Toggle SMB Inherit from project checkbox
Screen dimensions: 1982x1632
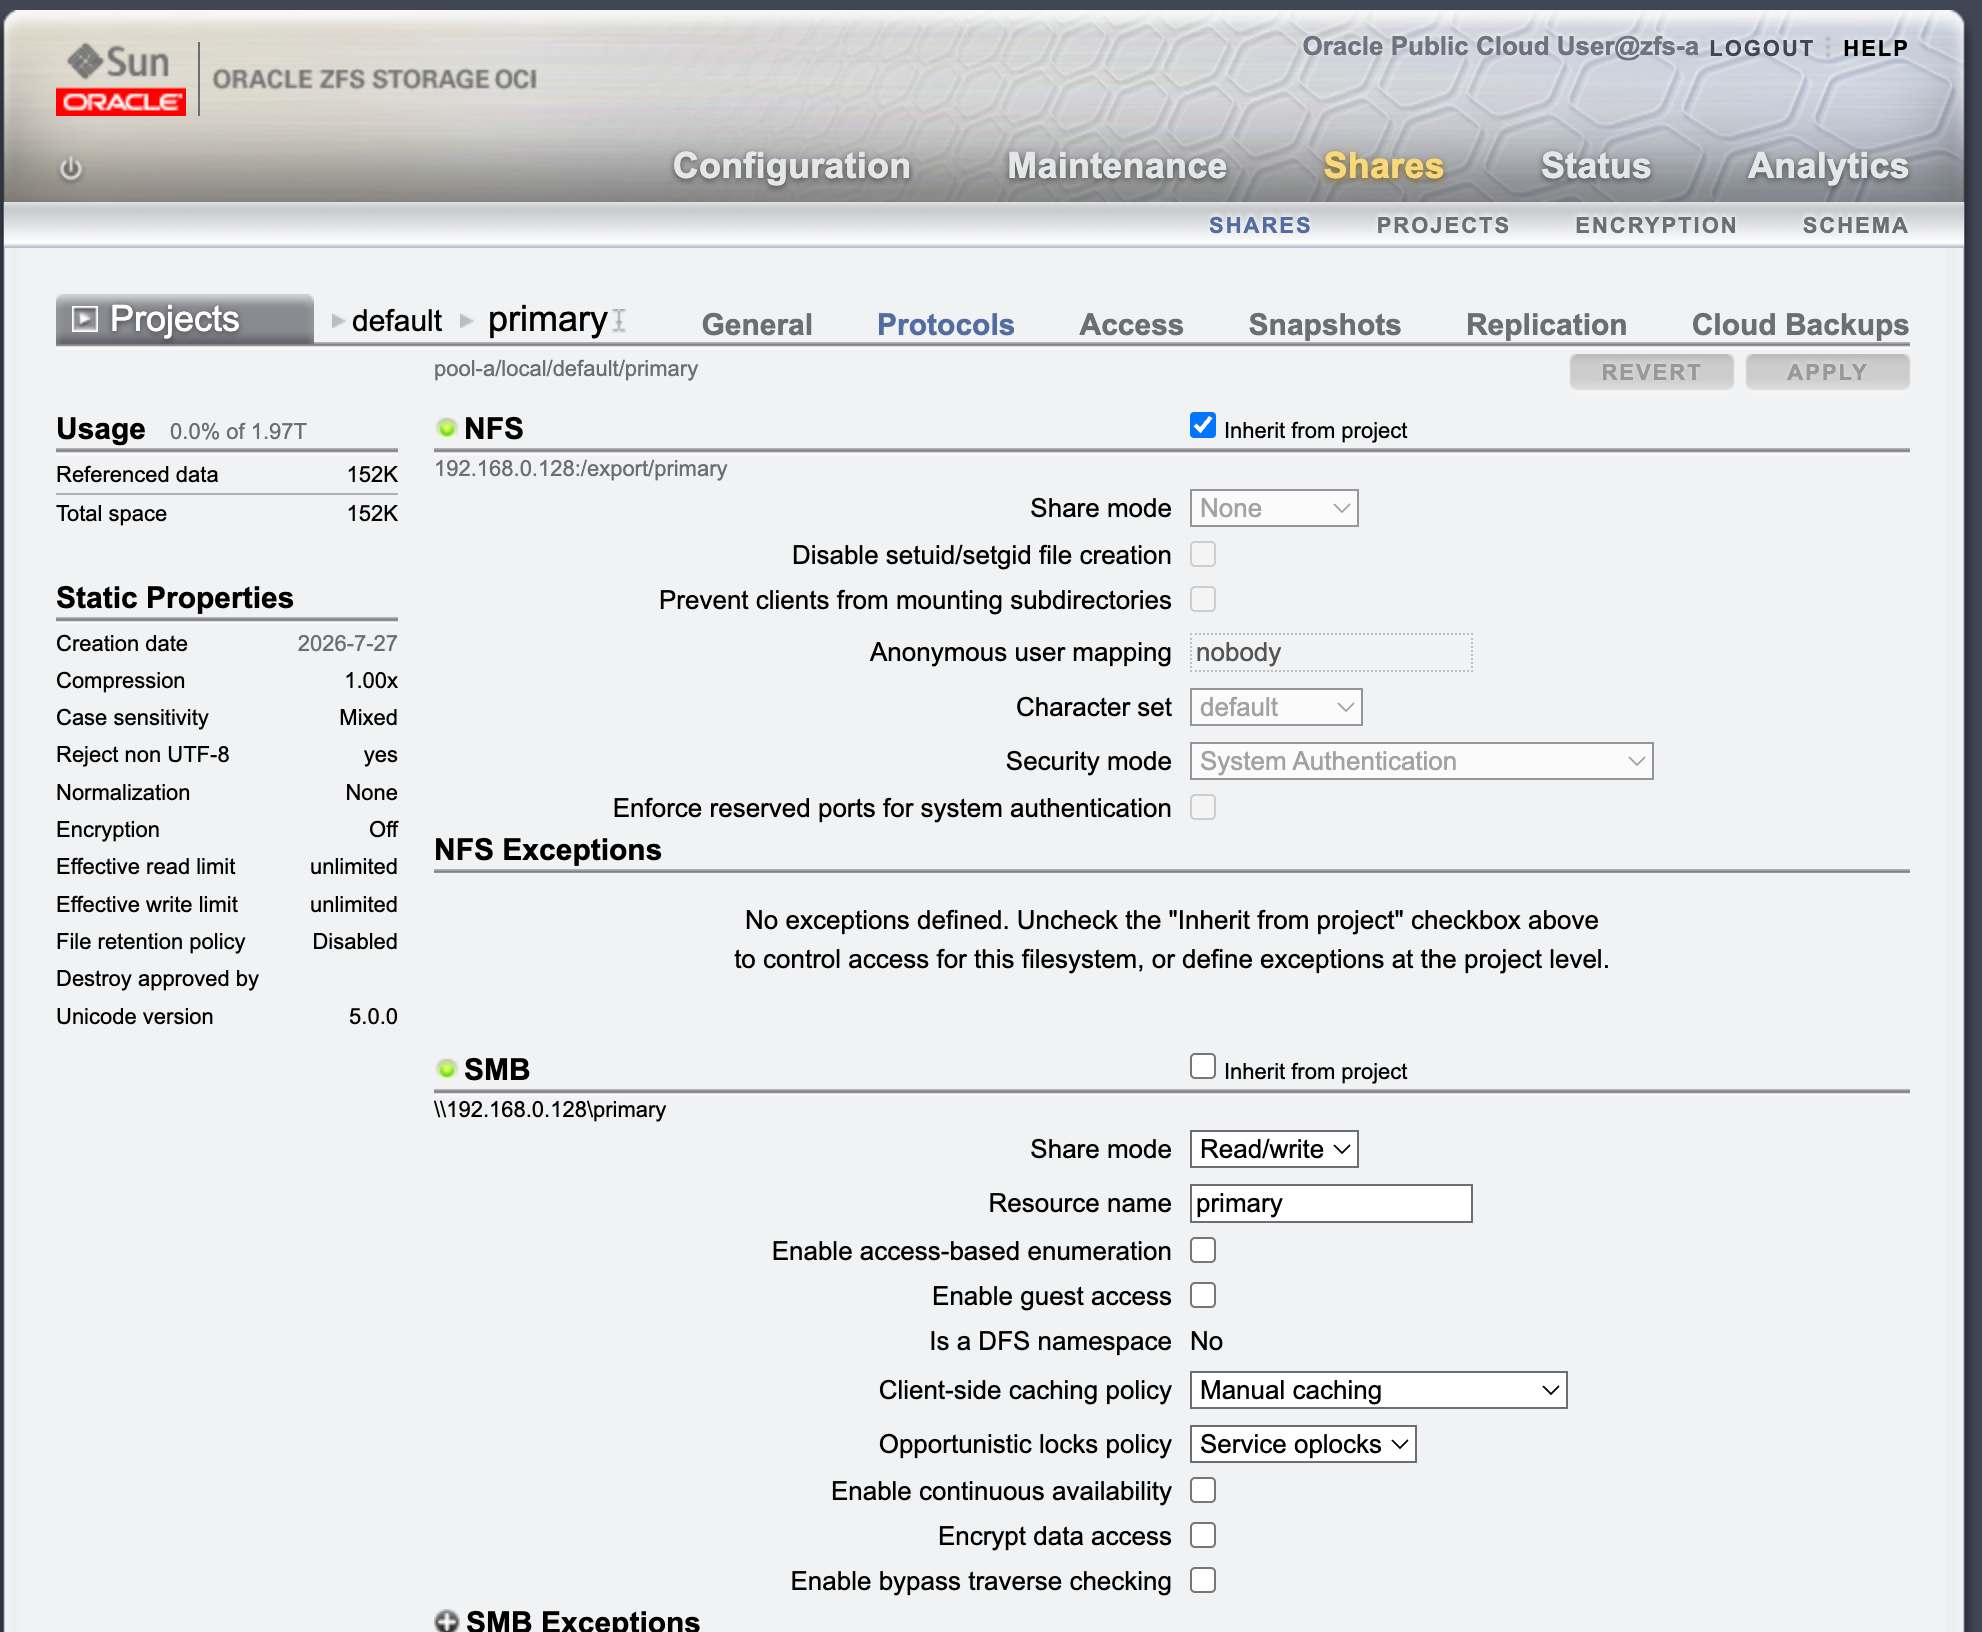[x=1203, y=1067]
